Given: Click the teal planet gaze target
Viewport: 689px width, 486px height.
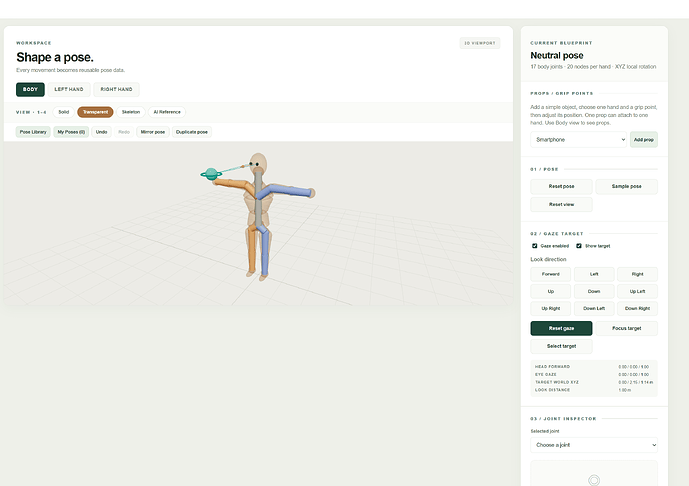Looking at the screenshot, I should [211, 174].
